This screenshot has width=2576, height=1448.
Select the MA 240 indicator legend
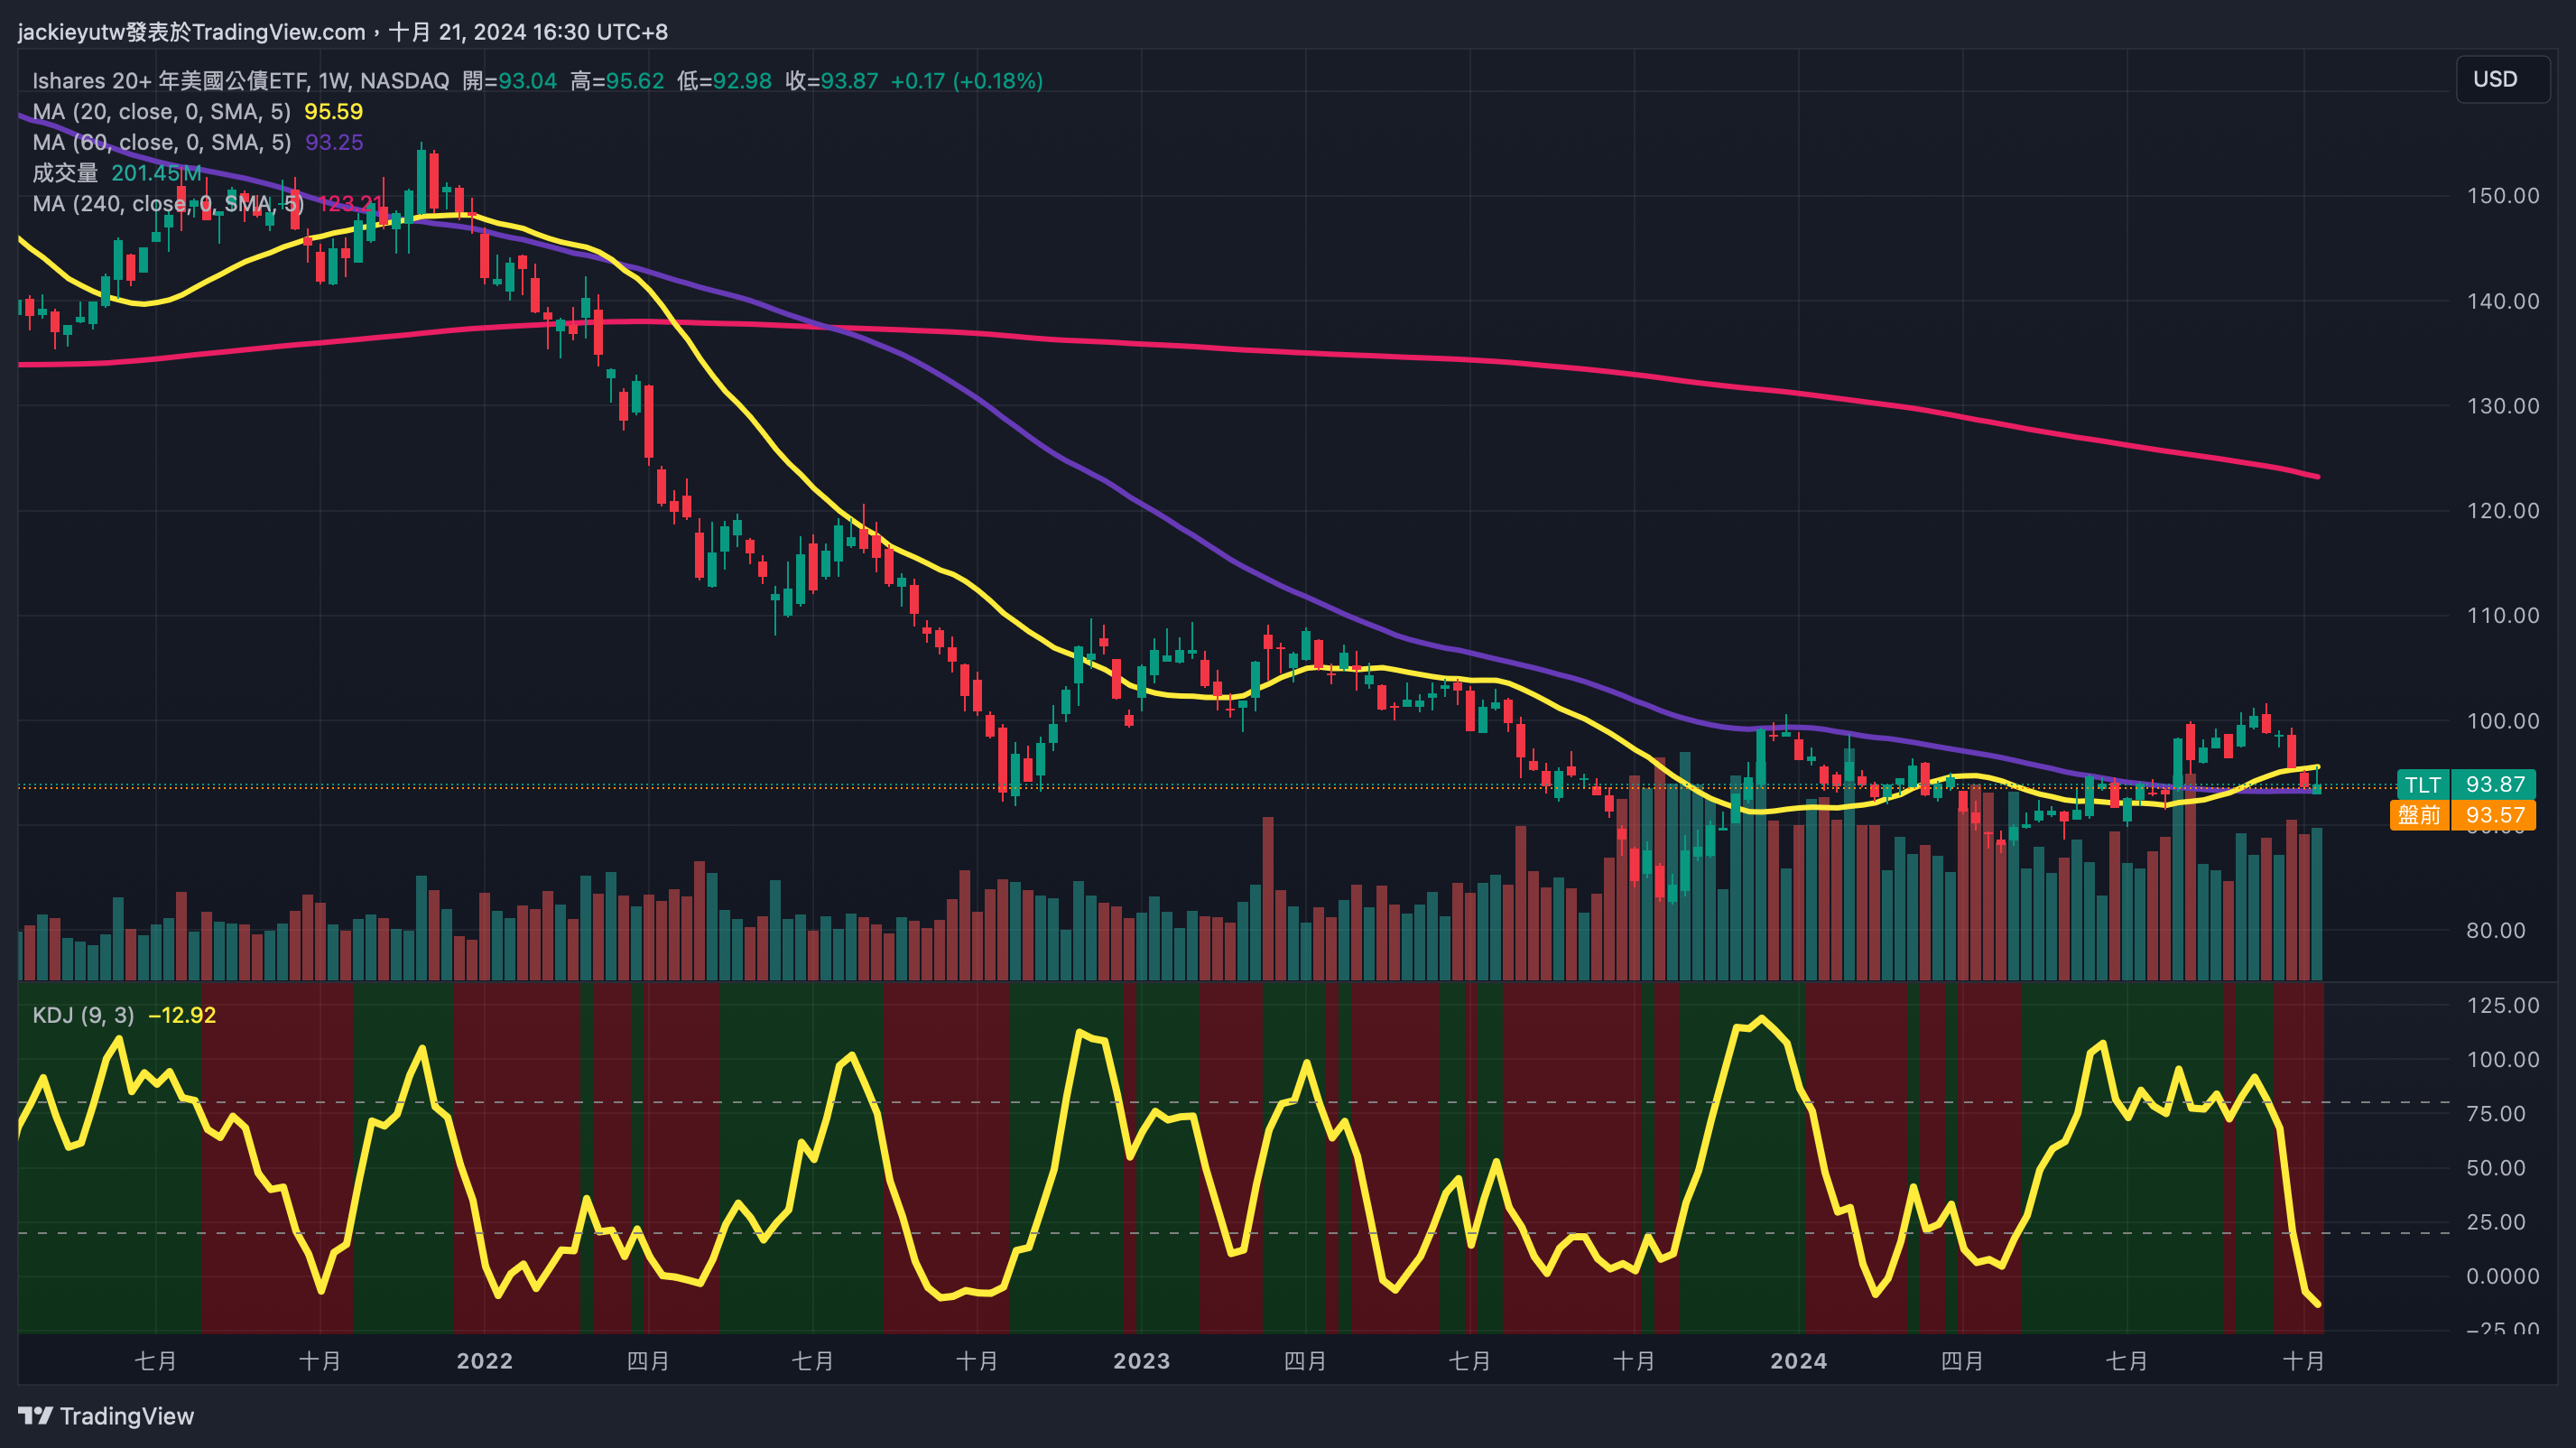167,204
